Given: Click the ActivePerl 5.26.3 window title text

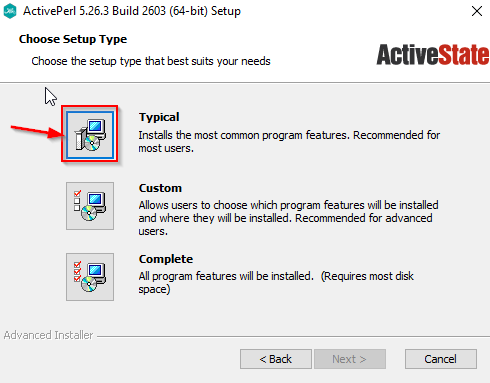Looking at the screenshot, I should 132,11.
